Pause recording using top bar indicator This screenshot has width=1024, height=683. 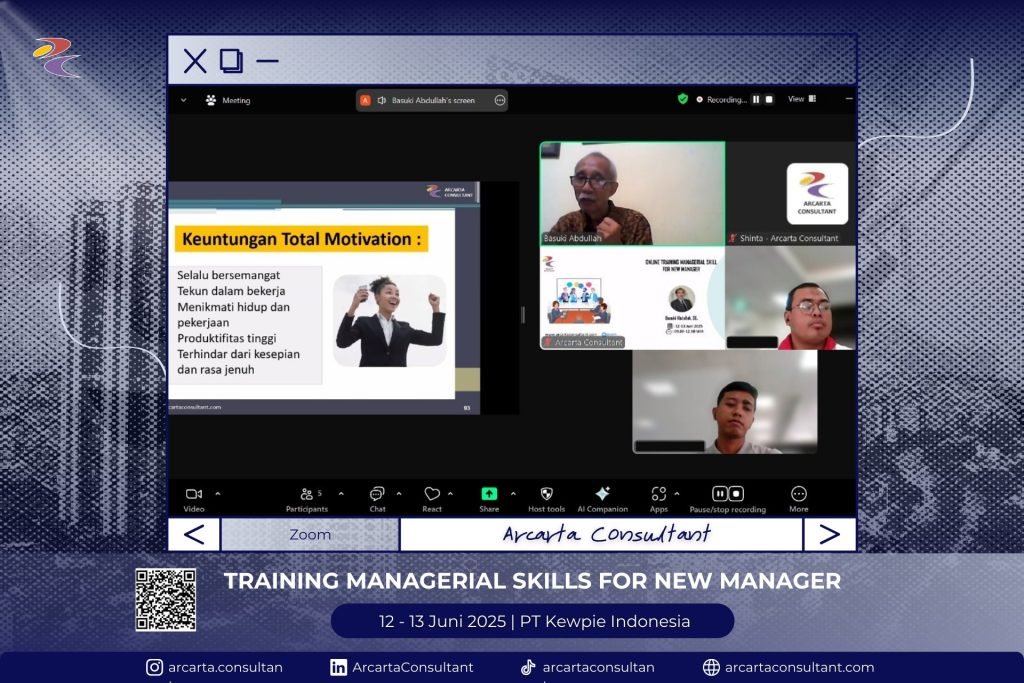(756, 100)
